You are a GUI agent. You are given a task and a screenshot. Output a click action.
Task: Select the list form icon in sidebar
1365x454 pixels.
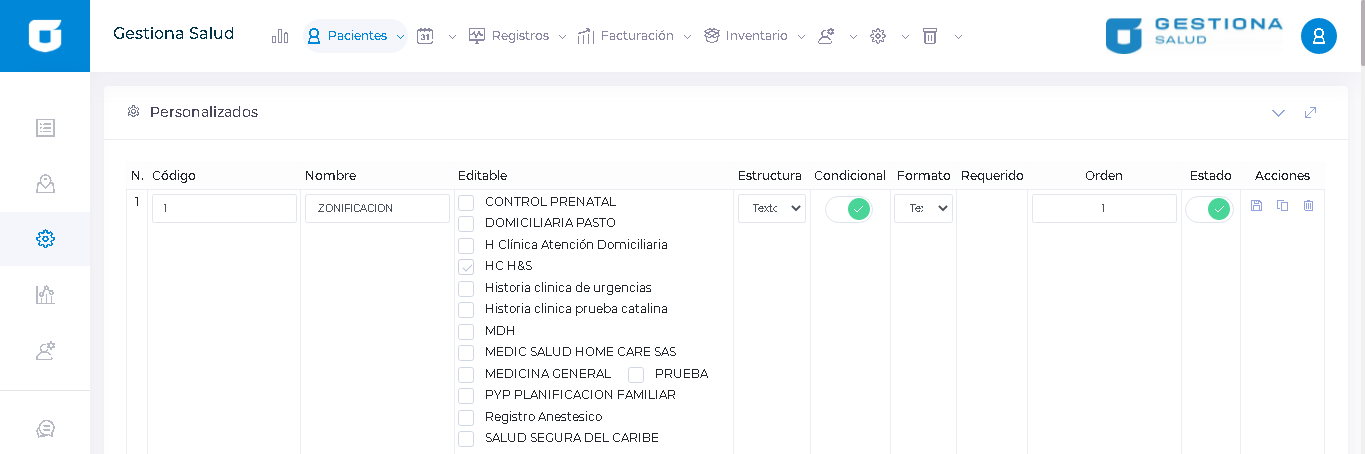pos(45,128)
